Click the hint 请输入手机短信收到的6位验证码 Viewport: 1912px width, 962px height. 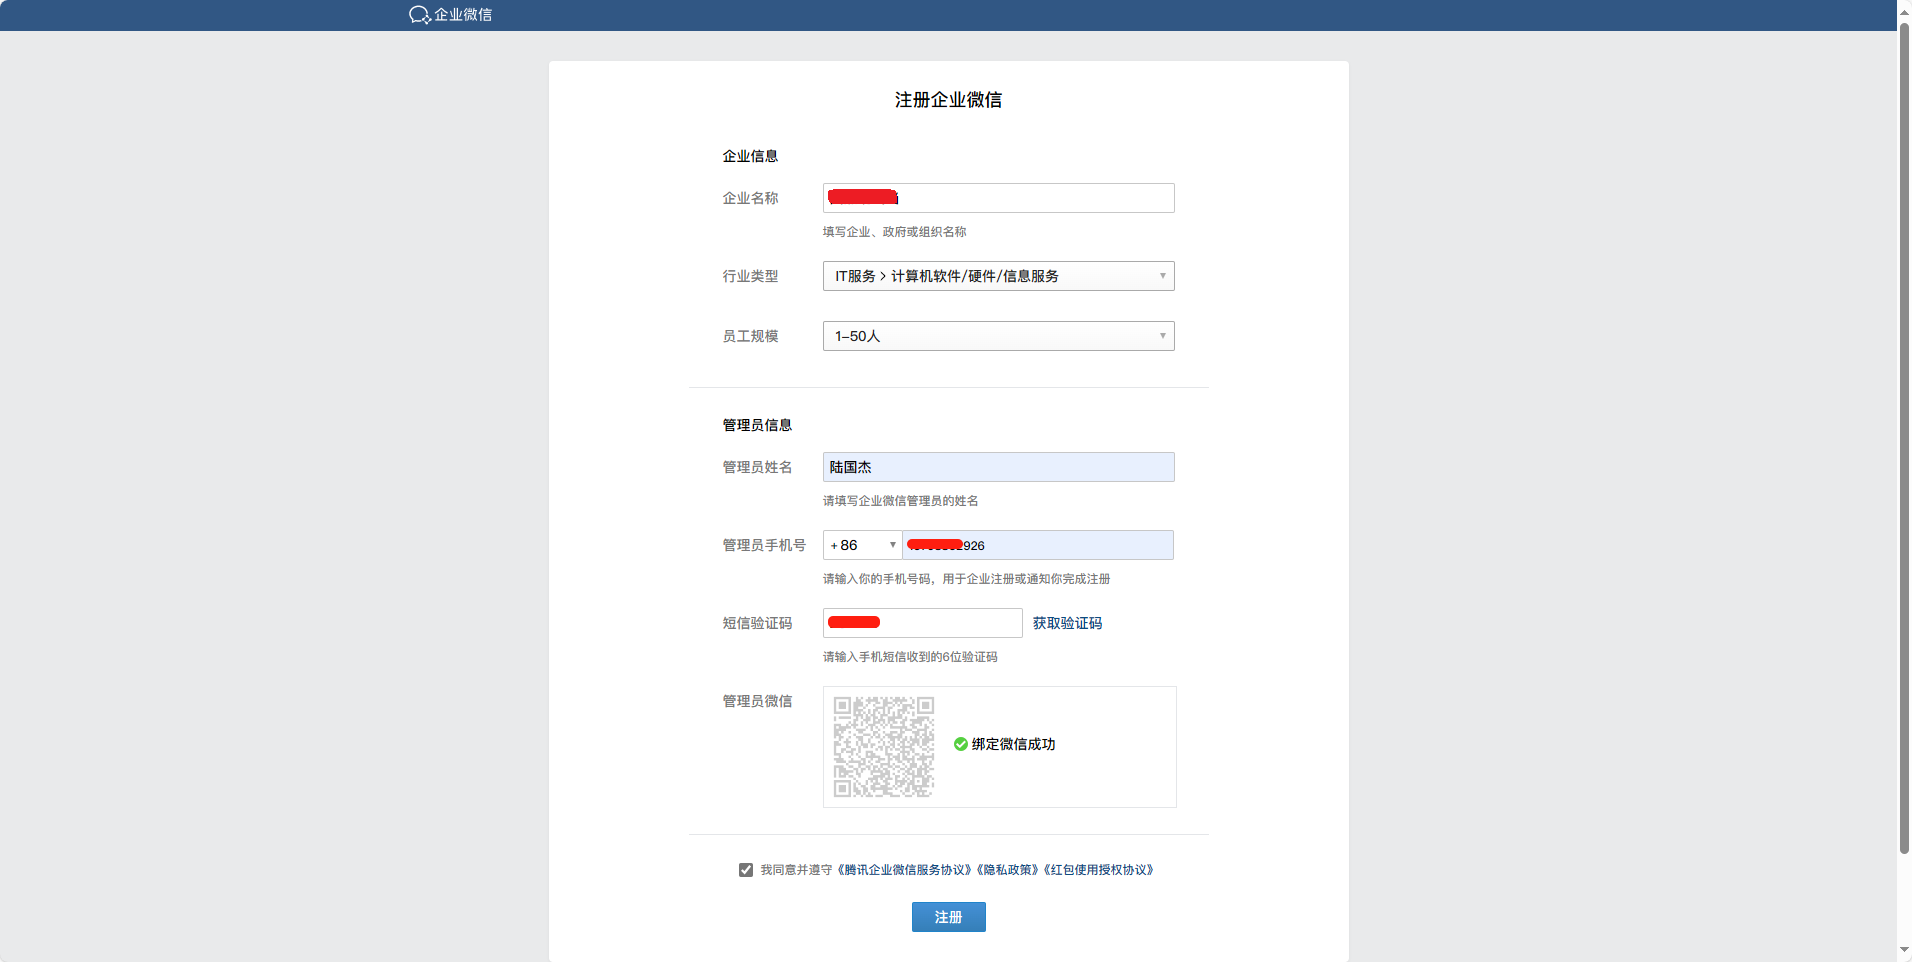click(910, 657)
